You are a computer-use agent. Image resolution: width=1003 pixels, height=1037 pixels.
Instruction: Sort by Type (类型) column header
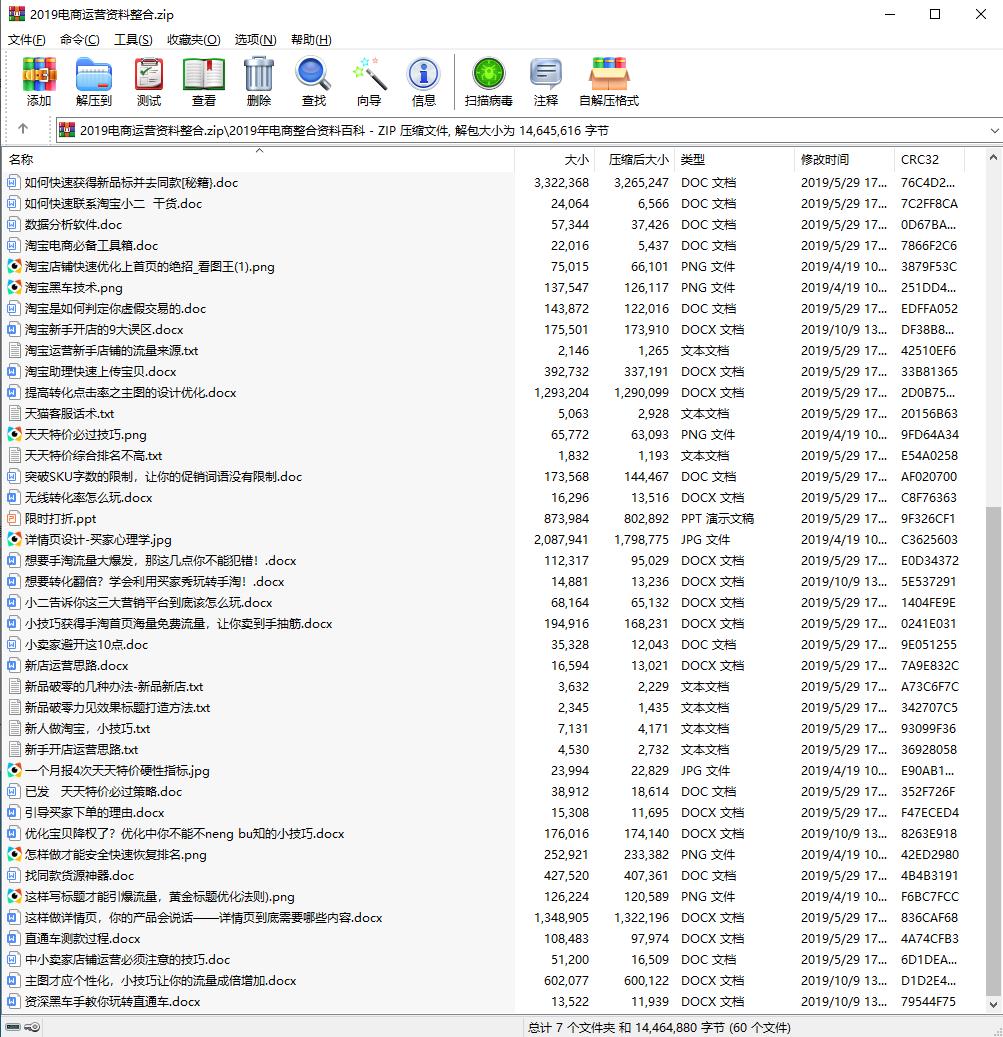click(734, 159)
